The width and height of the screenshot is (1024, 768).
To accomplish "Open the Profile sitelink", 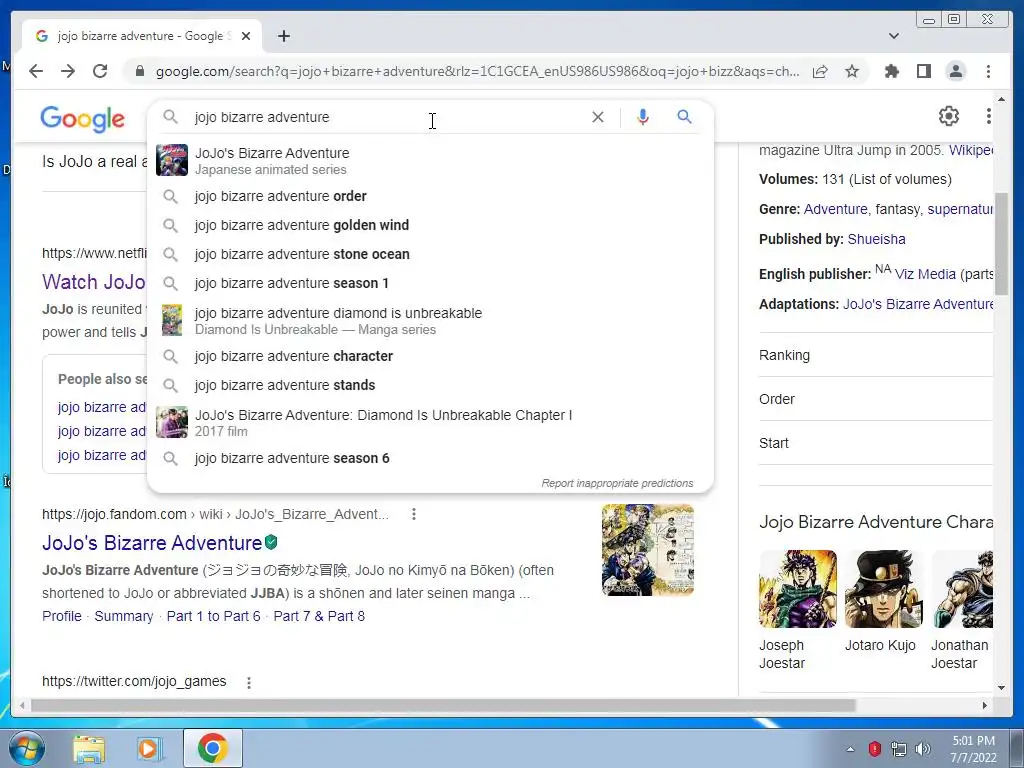I will click(x=62, y=616).
